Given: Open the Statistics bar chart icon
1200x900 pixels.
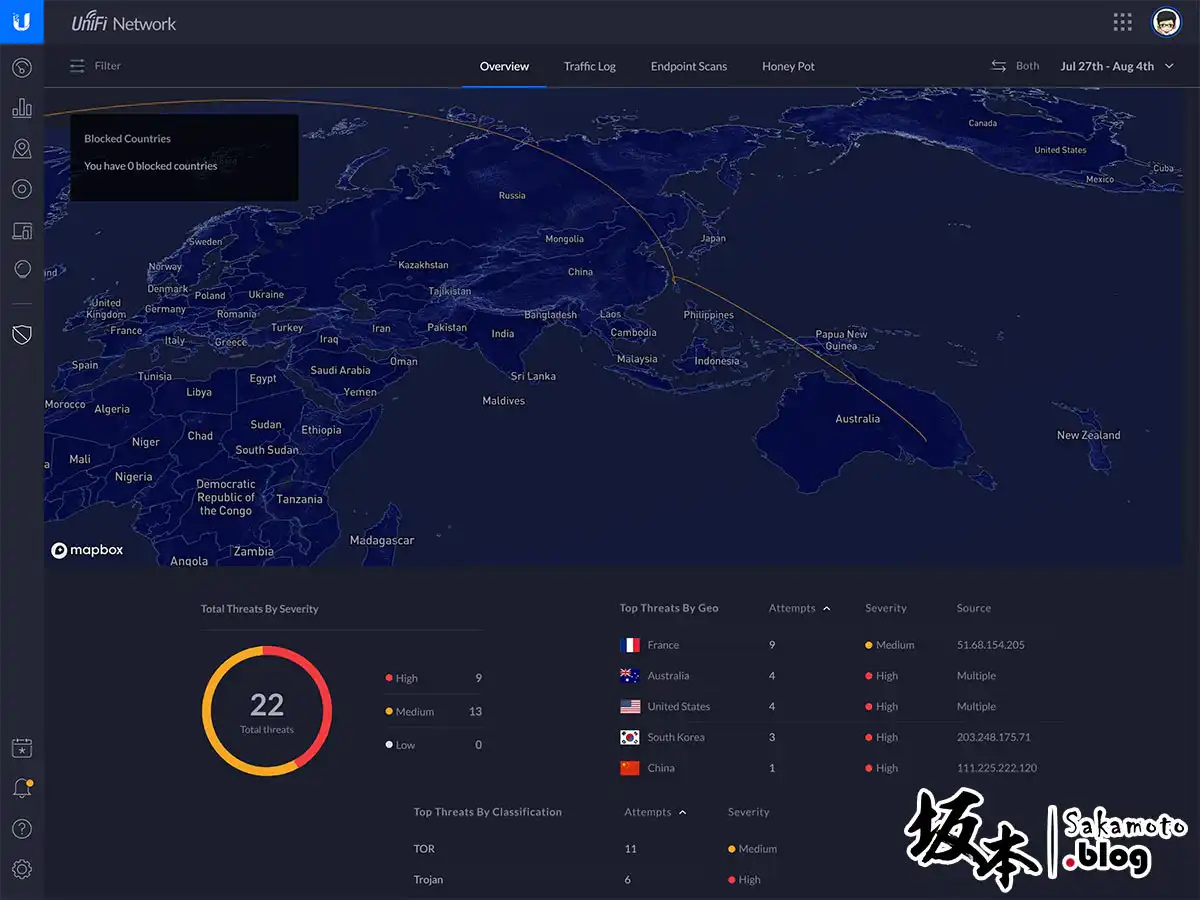Looking at the screenshot, I should [22, 108].
